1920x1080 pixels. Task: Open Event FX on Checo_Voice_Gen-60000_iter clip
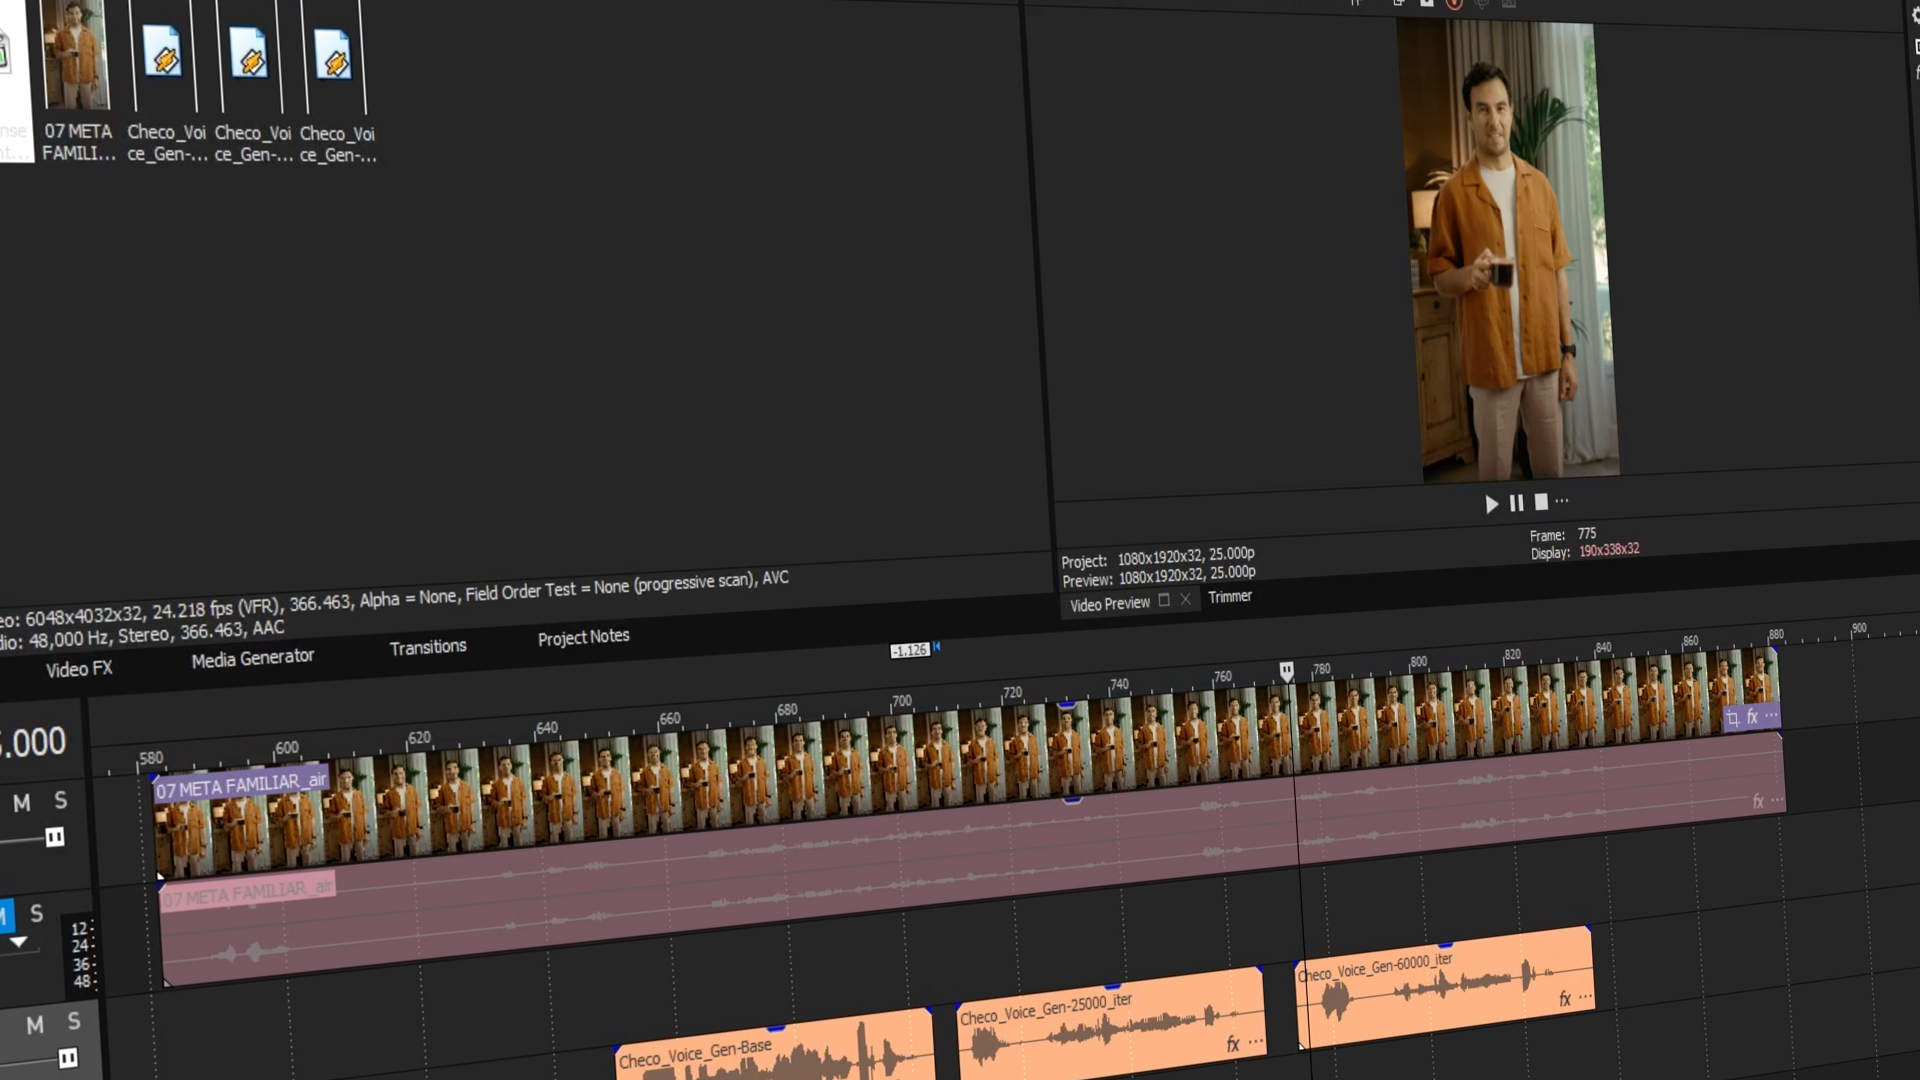(1565, 999)
